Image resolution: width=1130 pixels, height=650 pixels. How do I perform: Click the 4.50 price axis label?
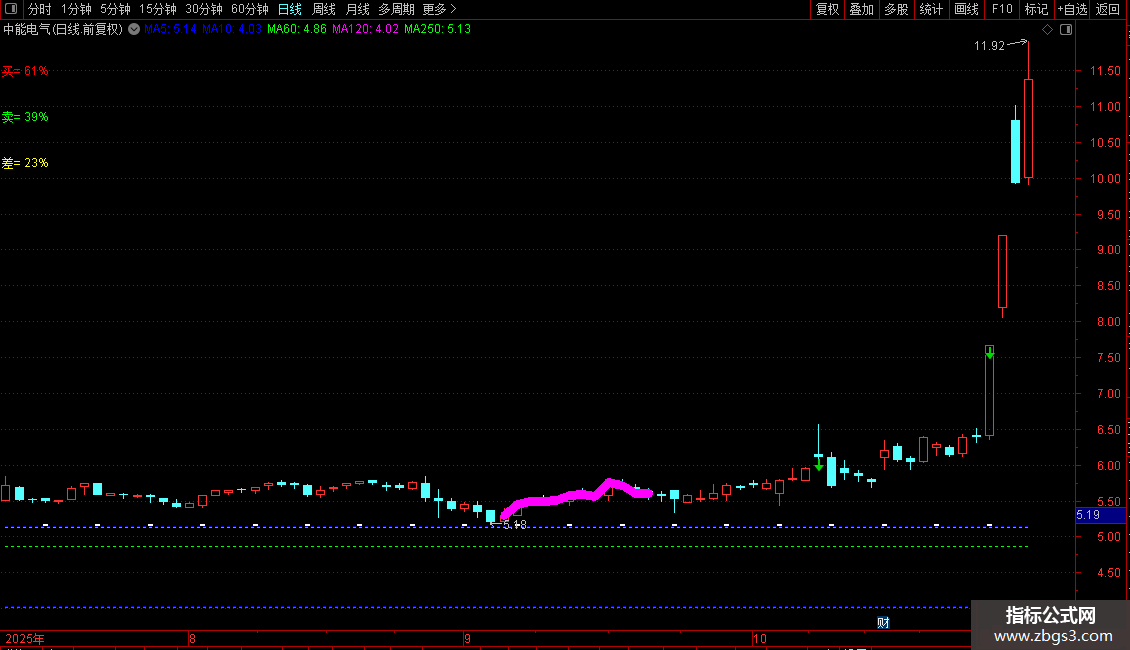[1108, 573]
